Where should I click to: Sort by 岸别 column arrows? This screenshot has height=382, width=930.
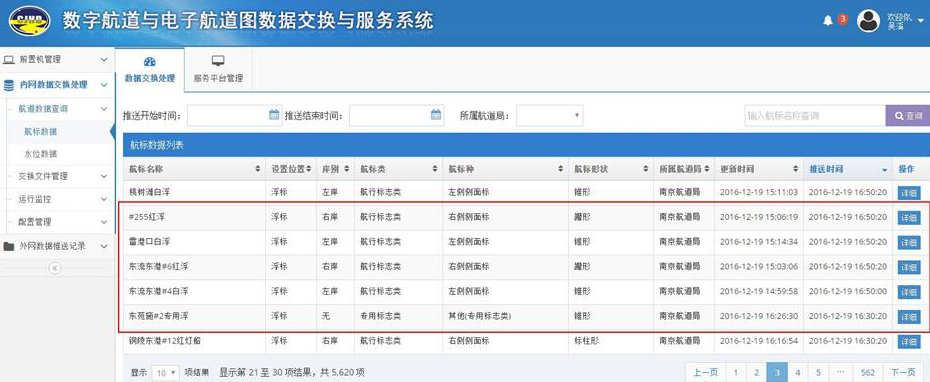click(x=347, y=169)
